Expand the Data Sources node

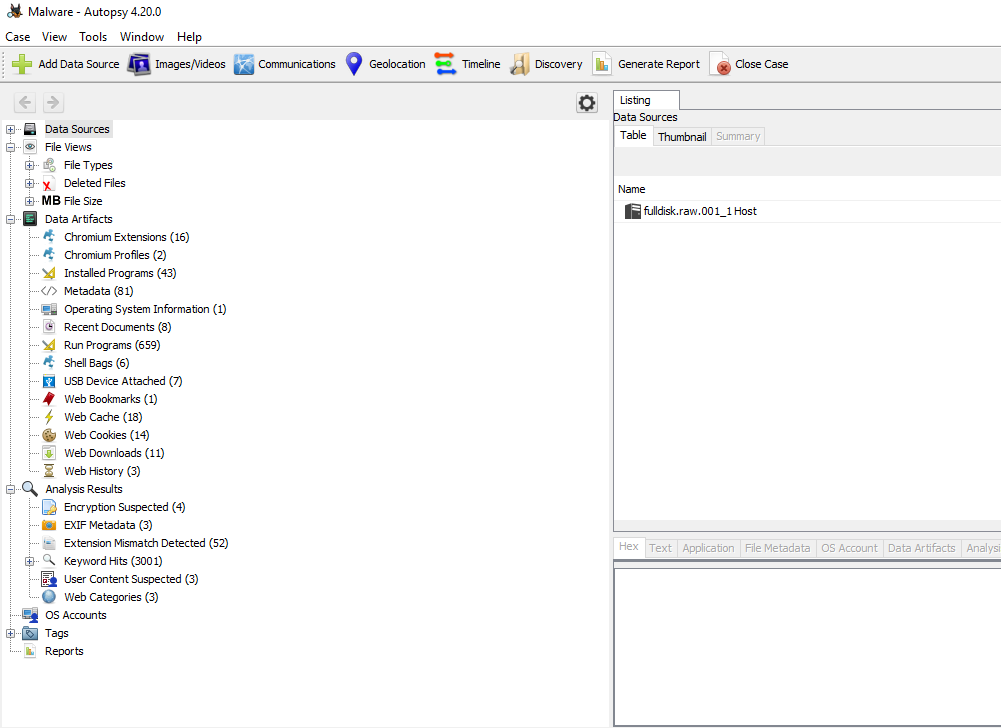coord(10,130)
